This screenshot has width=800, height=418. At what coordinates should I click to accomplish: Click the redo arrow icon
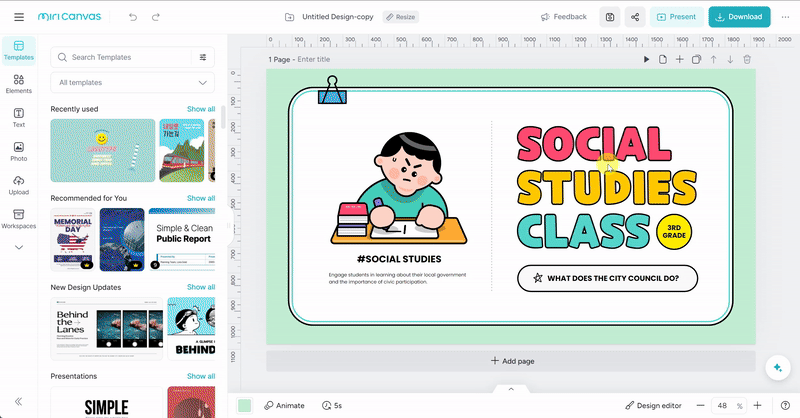[156, 17]
